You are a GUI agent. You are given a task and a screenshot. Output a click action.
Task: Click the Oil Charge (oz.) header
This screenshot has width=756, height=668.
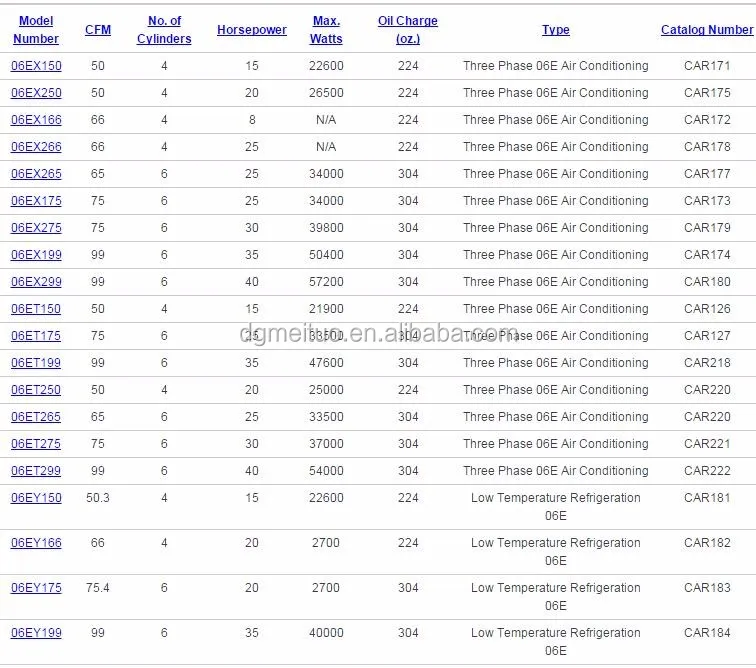pos(408,30)
